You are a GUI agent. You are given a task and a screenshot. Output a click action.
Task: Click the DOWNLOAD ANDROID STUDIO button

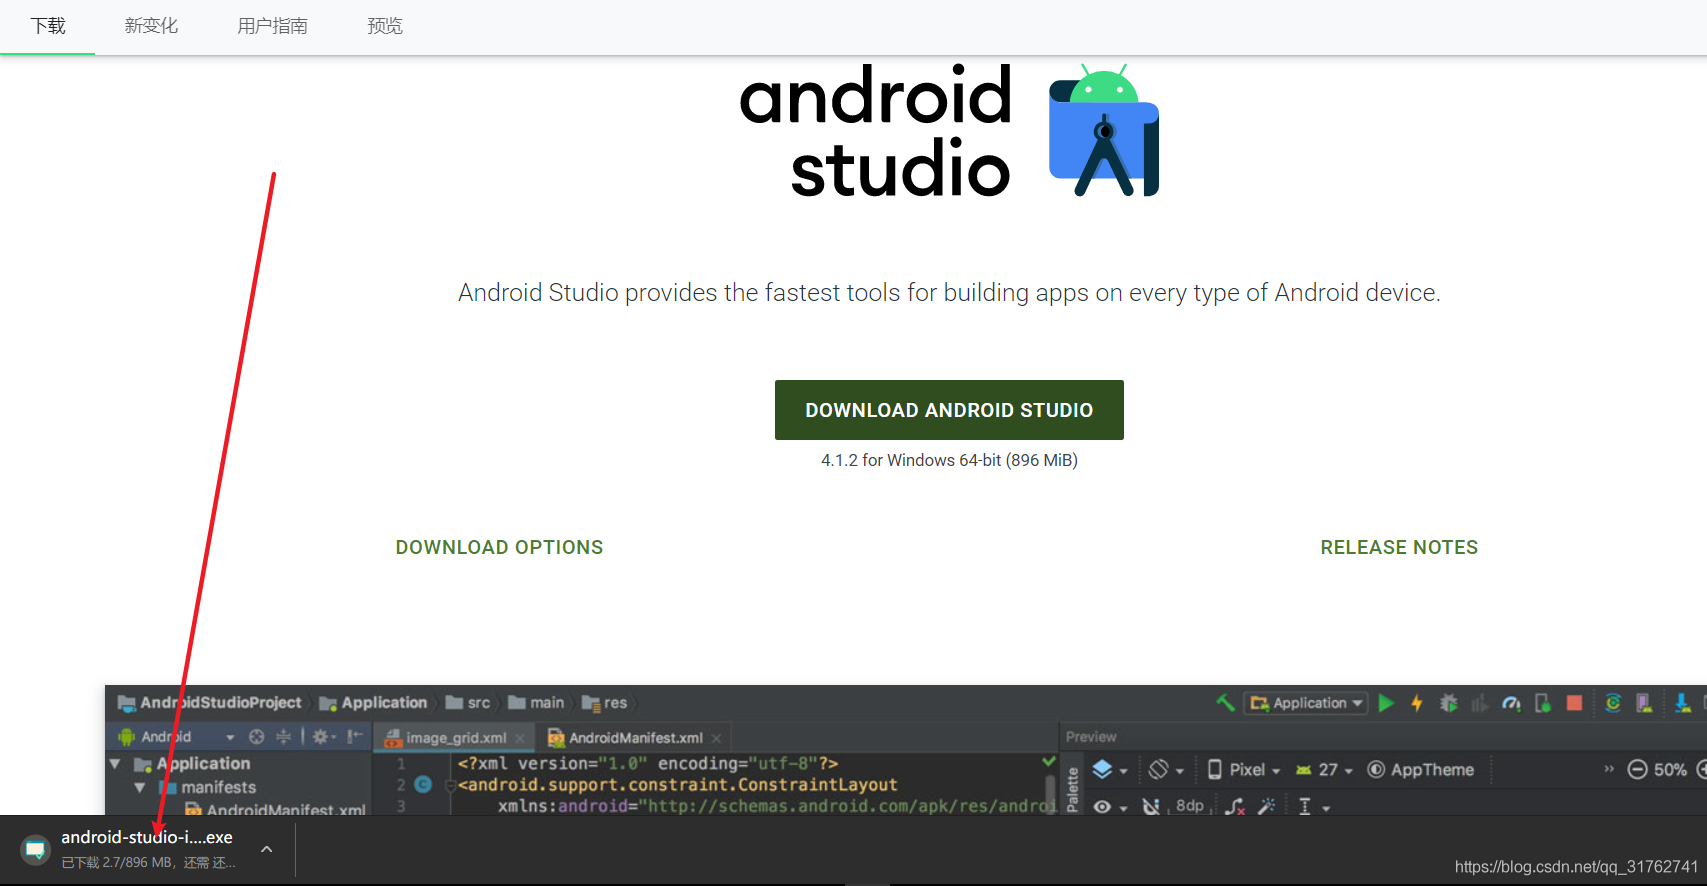pyautogui.click(x=949, y=410)
